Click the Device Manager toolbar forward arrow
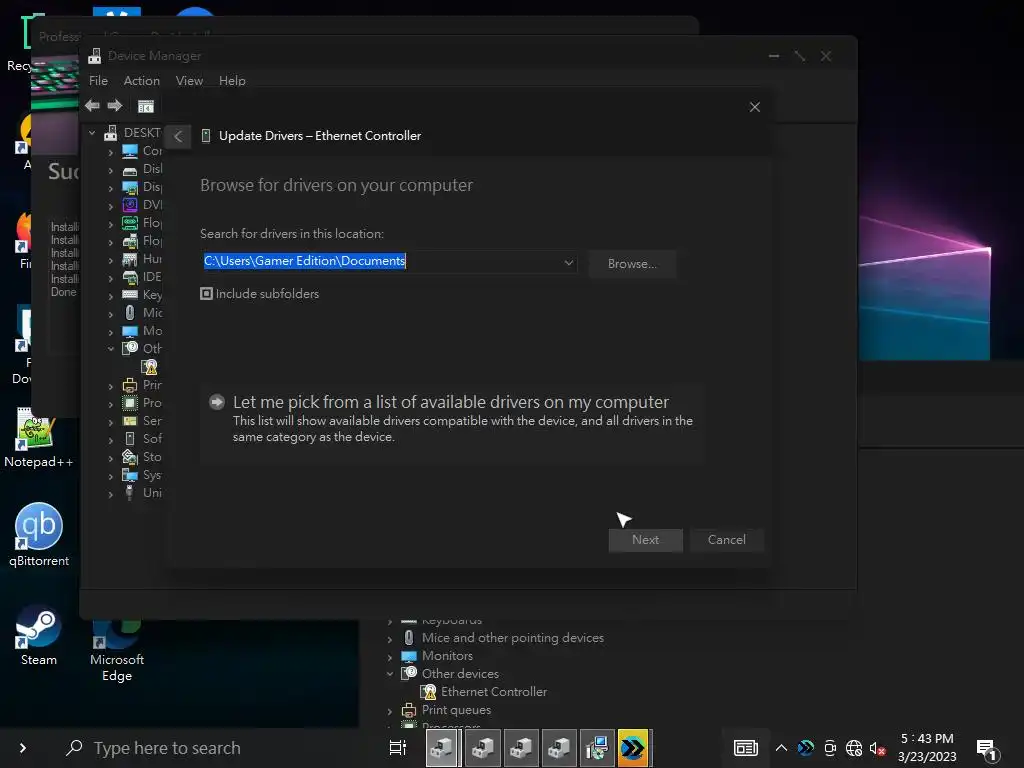The width and height of the screenshot is (1024, 768). 115,106
